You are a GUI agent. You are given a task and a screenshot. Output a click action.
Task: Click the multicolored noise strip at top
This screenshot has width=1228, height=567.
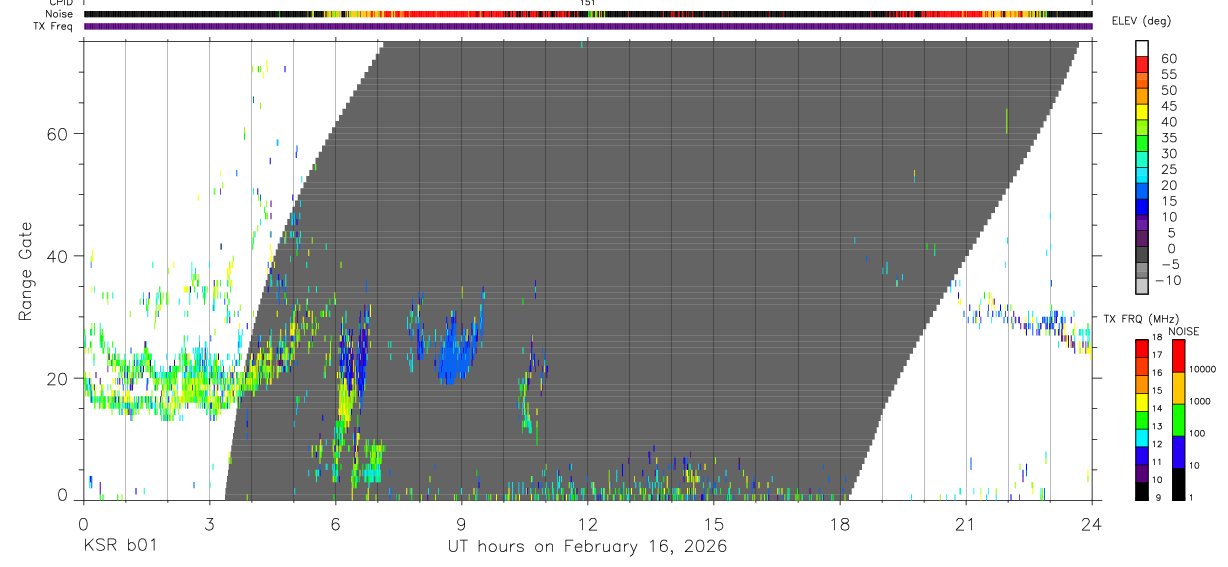pyautogui.click(x=587, y=14)
